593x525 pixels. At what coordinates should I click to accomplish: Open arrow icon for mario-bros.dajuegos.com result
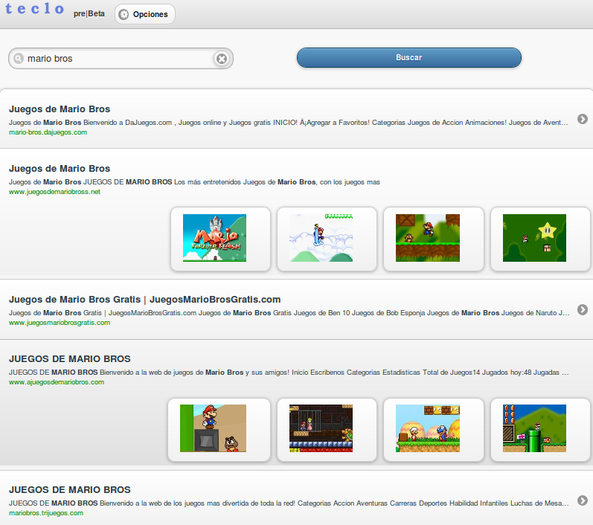click(582, 119)
